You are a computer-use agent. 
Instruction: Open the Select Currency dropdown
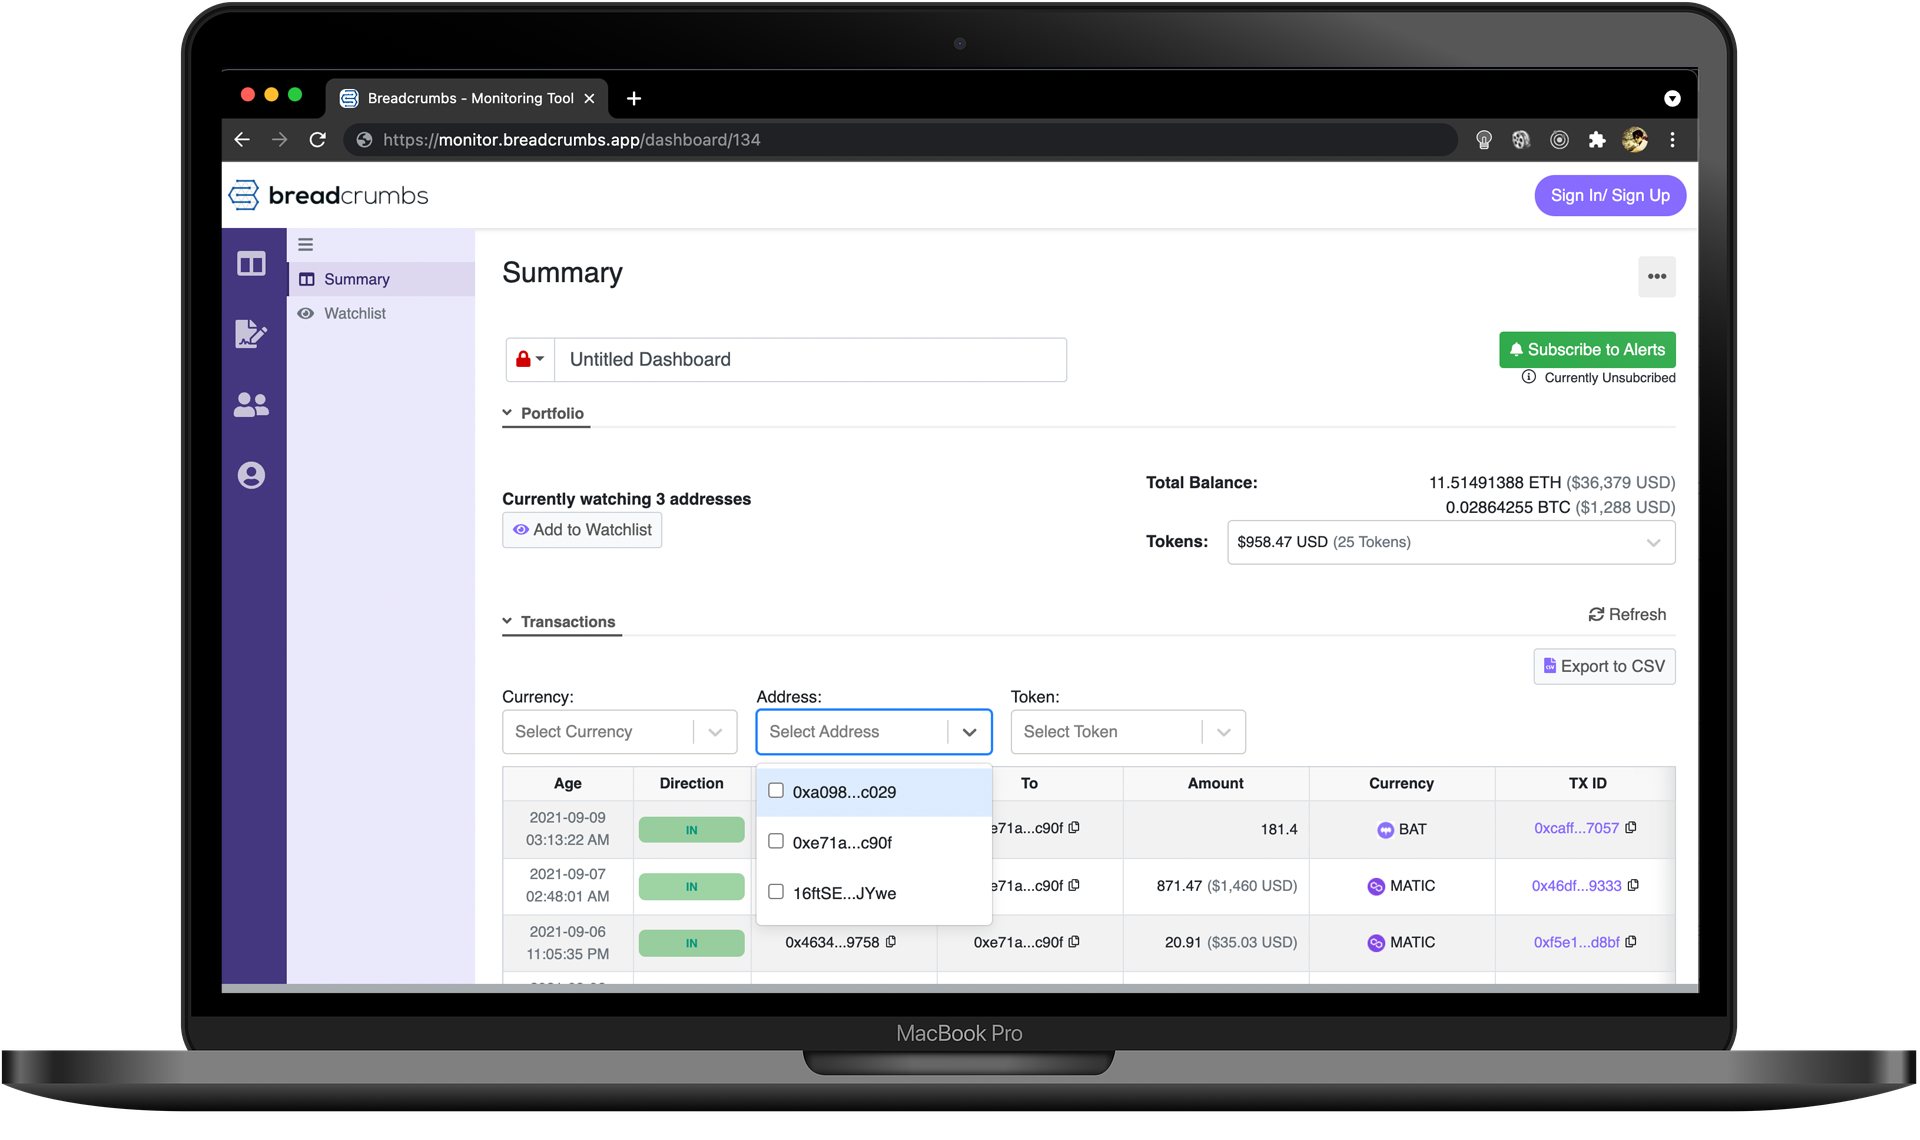(619, 732)
